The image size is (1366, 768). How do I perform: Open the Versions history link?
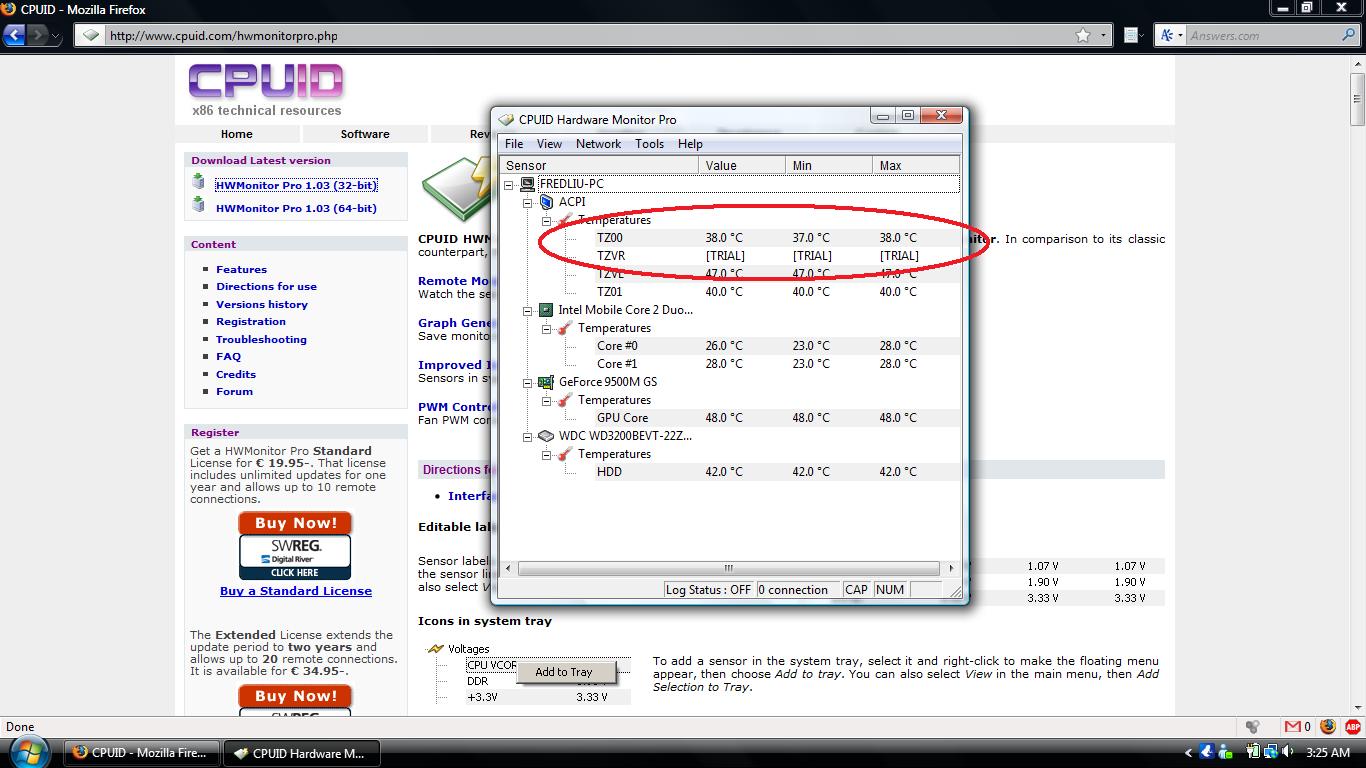[x=262, y=304]
